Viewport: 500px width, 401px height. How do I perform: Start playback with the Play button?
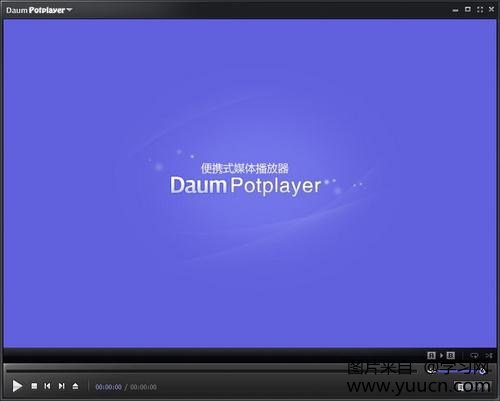17,386
